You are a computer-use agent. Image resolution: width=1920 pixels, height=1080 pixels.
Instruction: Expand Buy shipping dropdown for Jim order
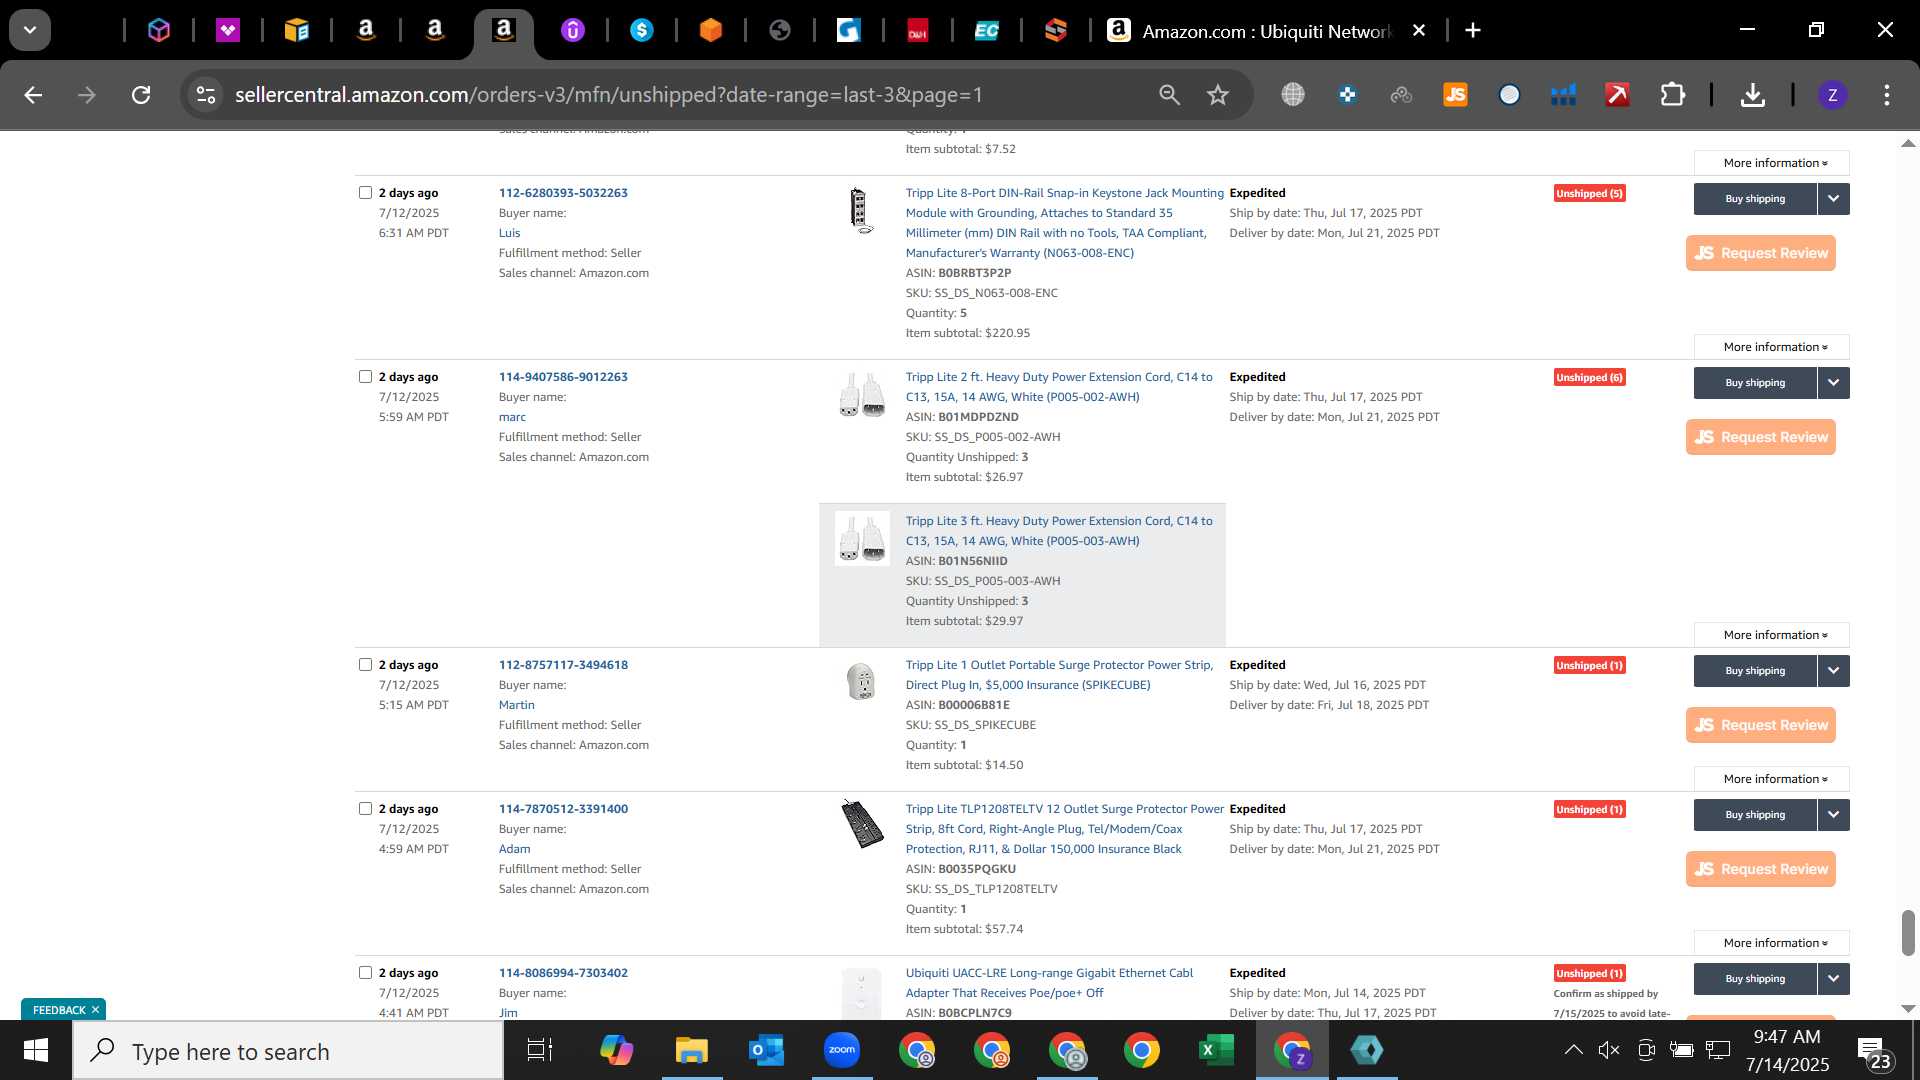click(x=1833, y=979)
